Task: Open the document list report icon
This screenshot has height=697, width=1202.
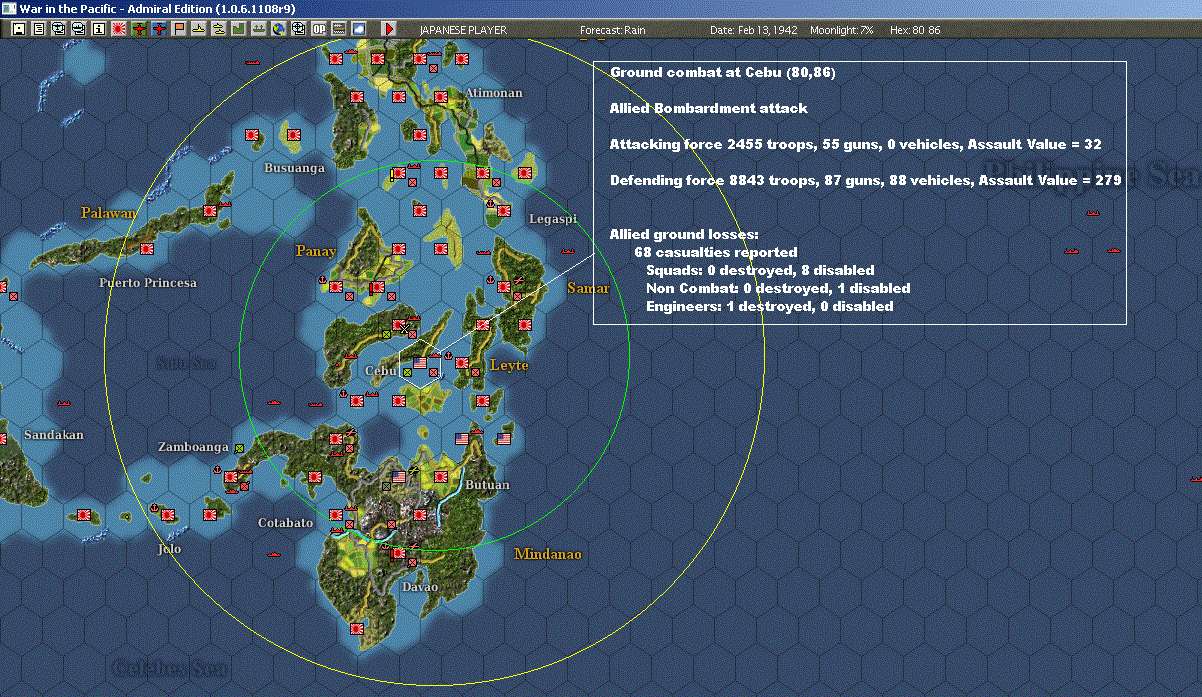Action: coord(39,29)
